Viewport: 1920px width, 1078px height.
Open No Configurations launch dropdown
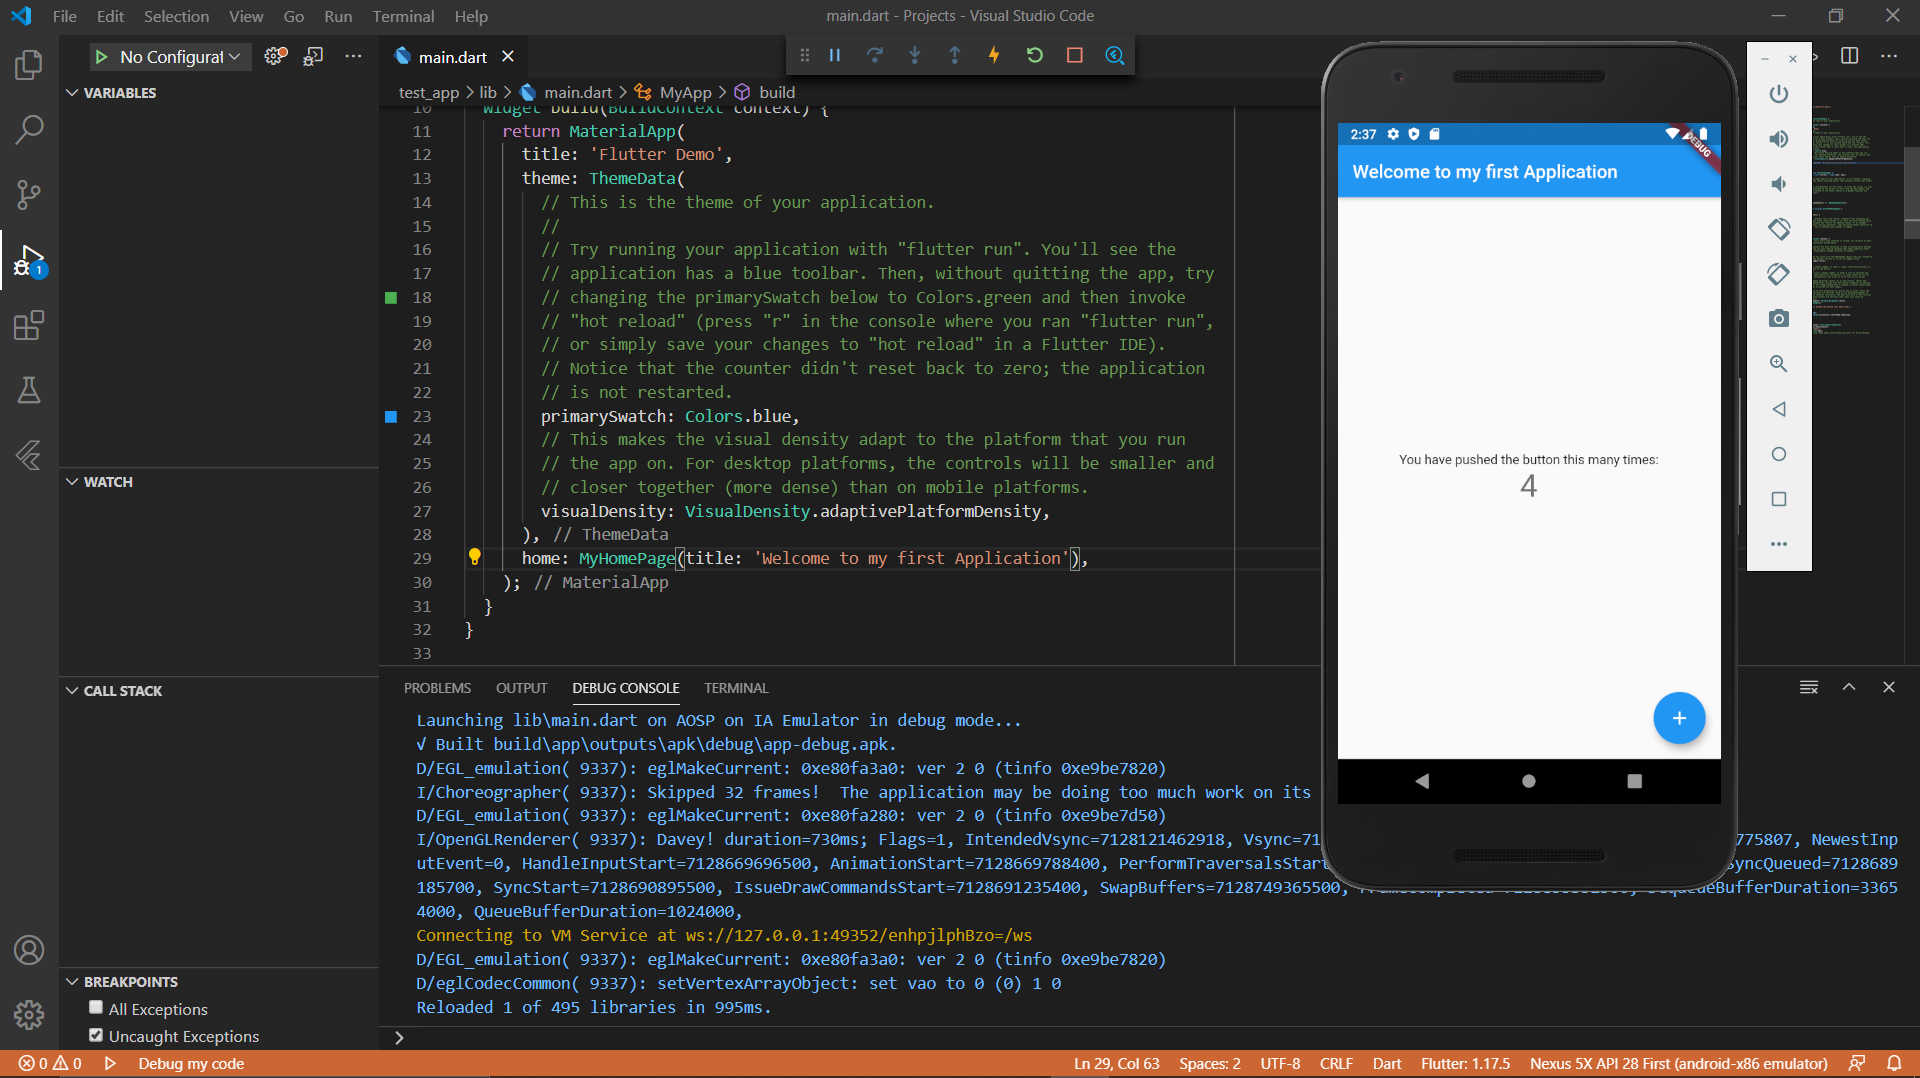point(180,57)
